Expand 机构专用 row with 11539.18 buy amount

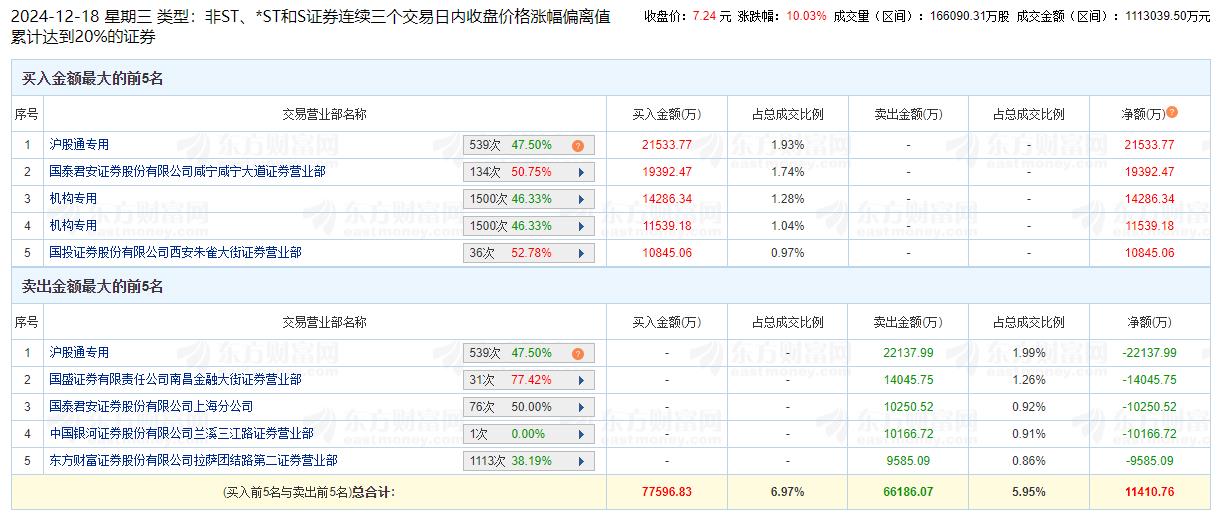point(581,227)
